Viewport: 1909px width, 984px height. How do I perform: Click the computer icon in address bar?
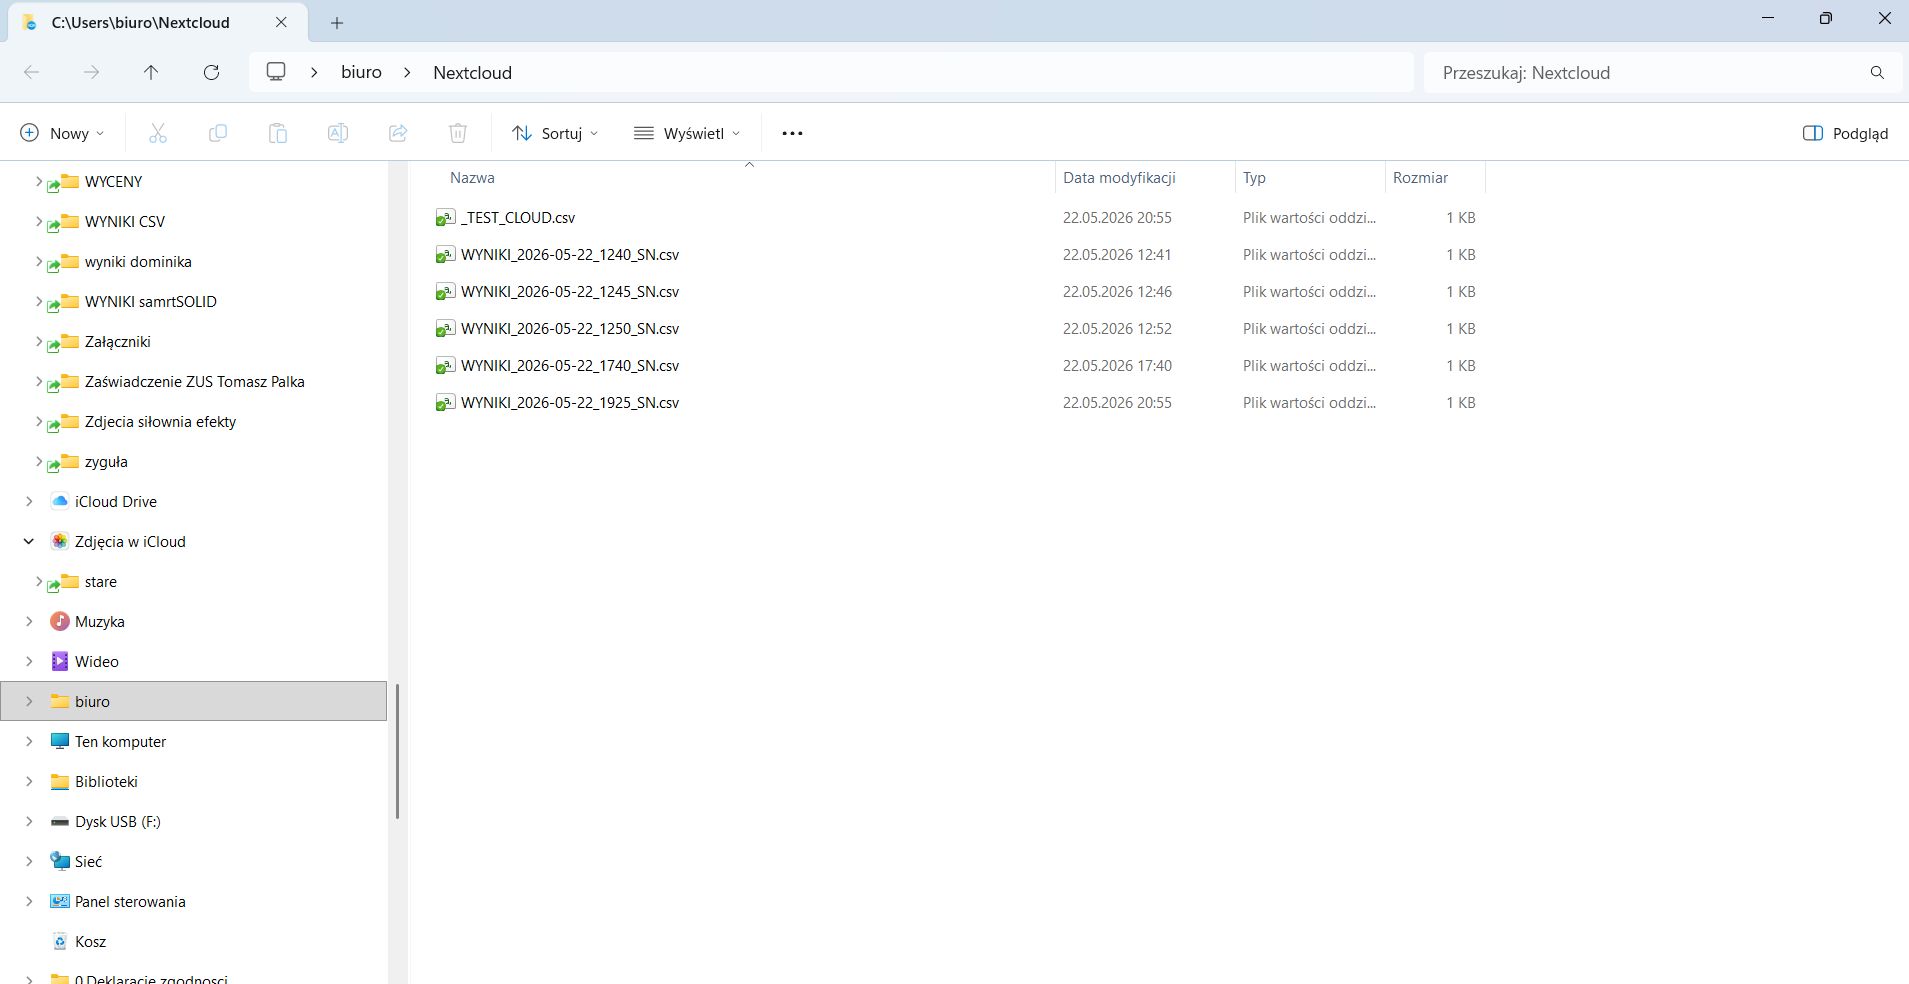(x=276, y=72)
